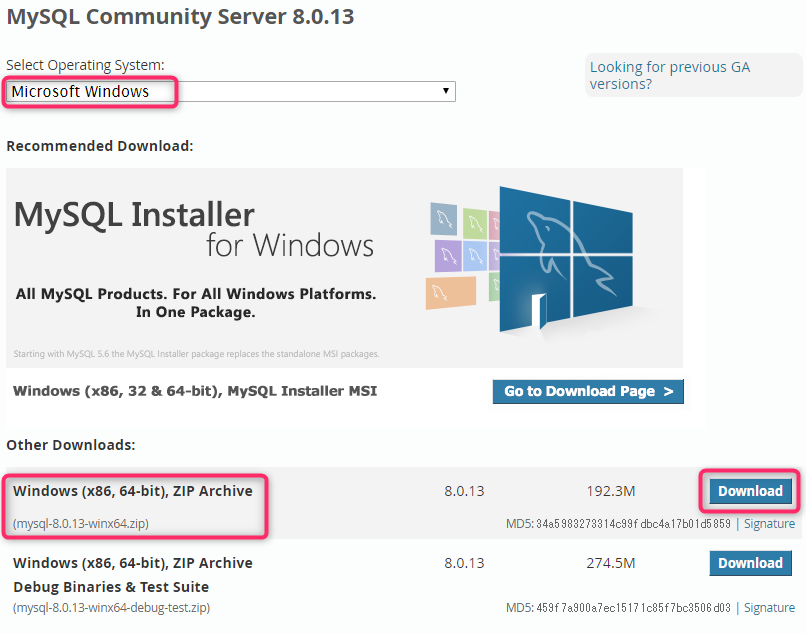Click the 'Recommended Download:' label
The image size is (806, 634).
point(100,146)
